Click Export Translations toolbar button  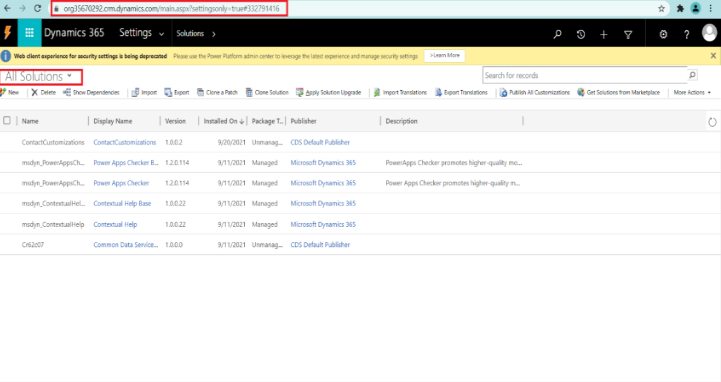[461, 92]
